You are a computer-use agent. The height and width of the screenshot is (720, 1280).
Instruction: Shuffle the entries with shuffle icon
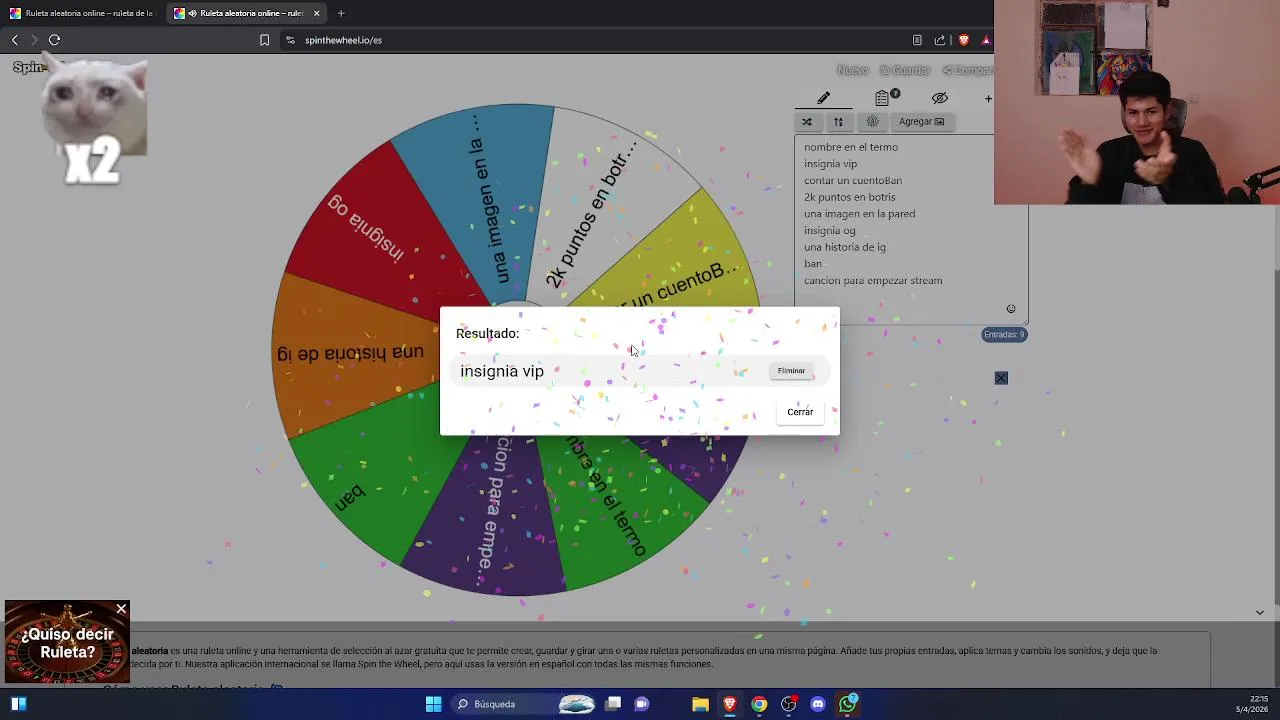pos(807,122)
